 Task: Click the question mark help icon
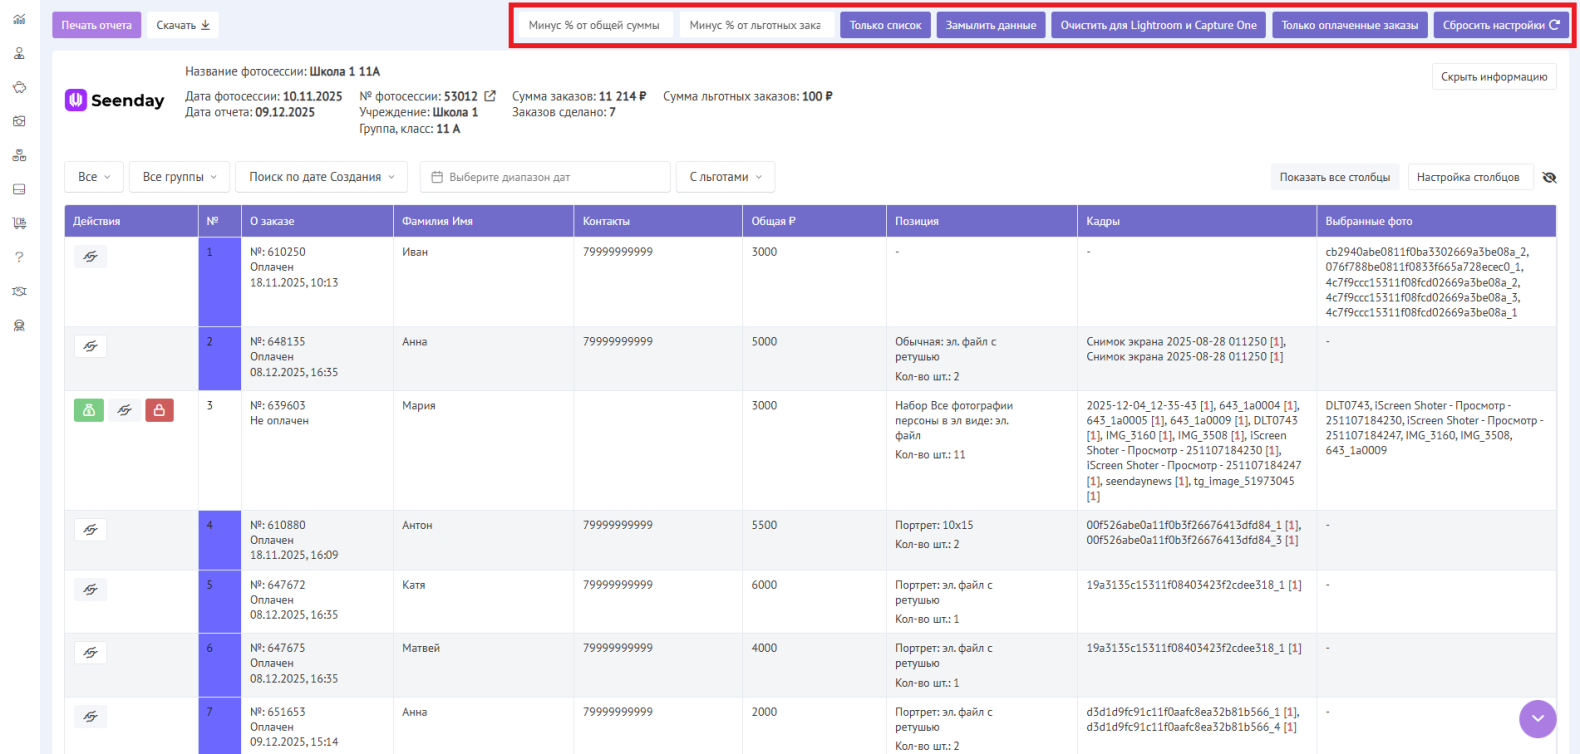pos(19,257)
